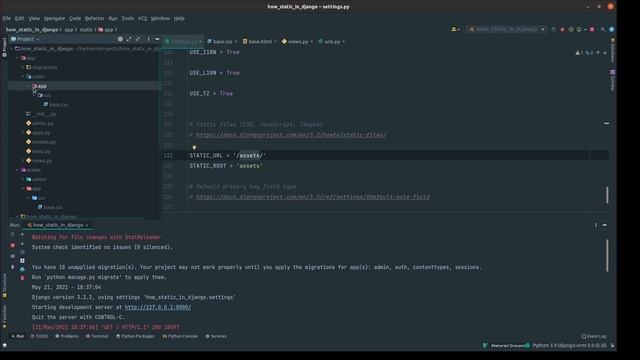The width and height of the screenshot is (640, 360).
Task: Open the Problems tool window
Action: (x=67, y=336)
